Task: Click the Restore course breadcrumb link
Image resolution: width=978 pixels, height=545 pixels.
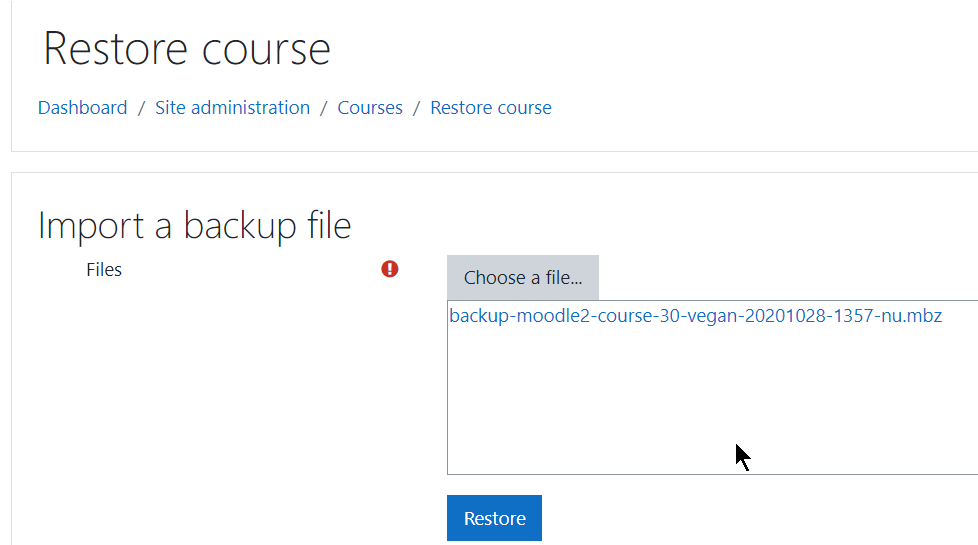Action: (491, 108)
